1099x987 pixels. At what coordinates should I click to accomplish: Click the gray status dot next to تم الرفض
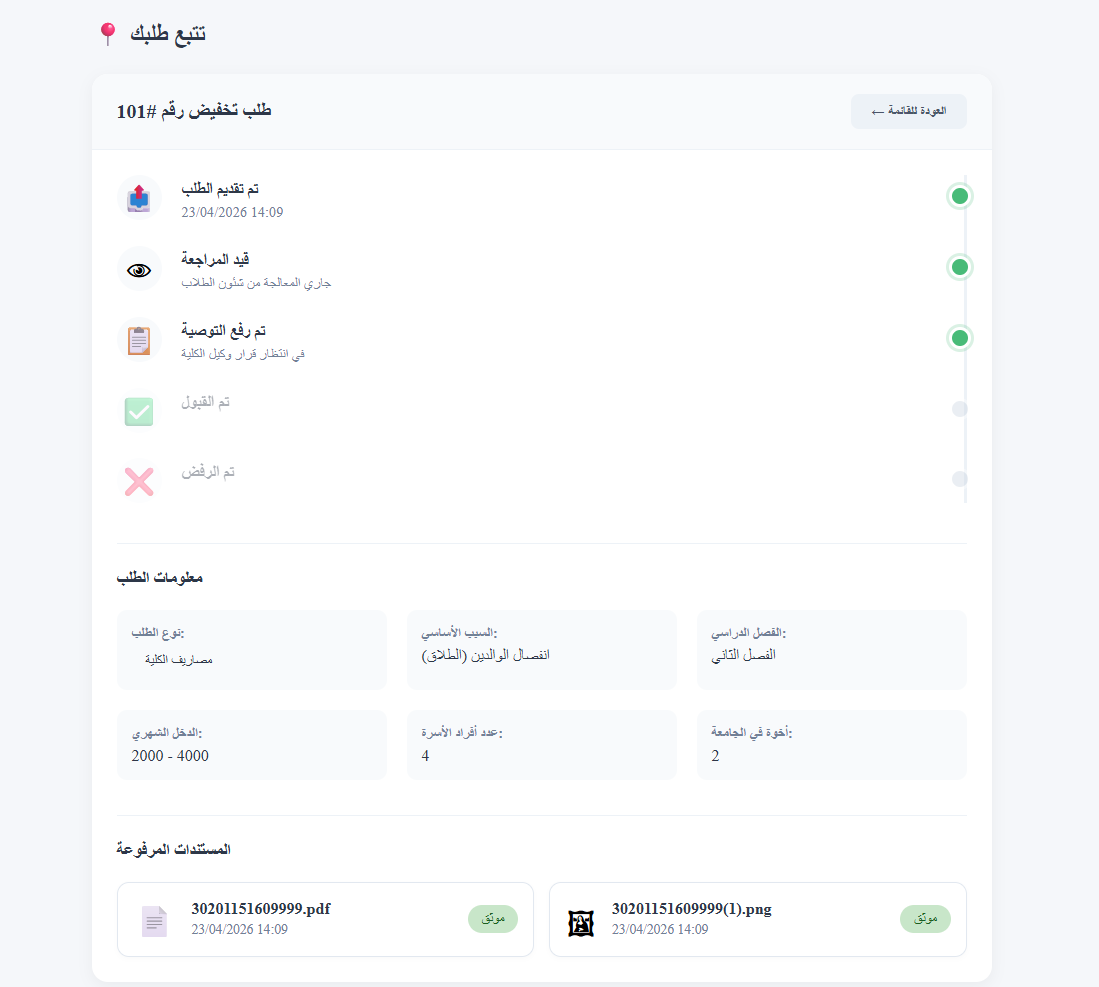[959, 478]
